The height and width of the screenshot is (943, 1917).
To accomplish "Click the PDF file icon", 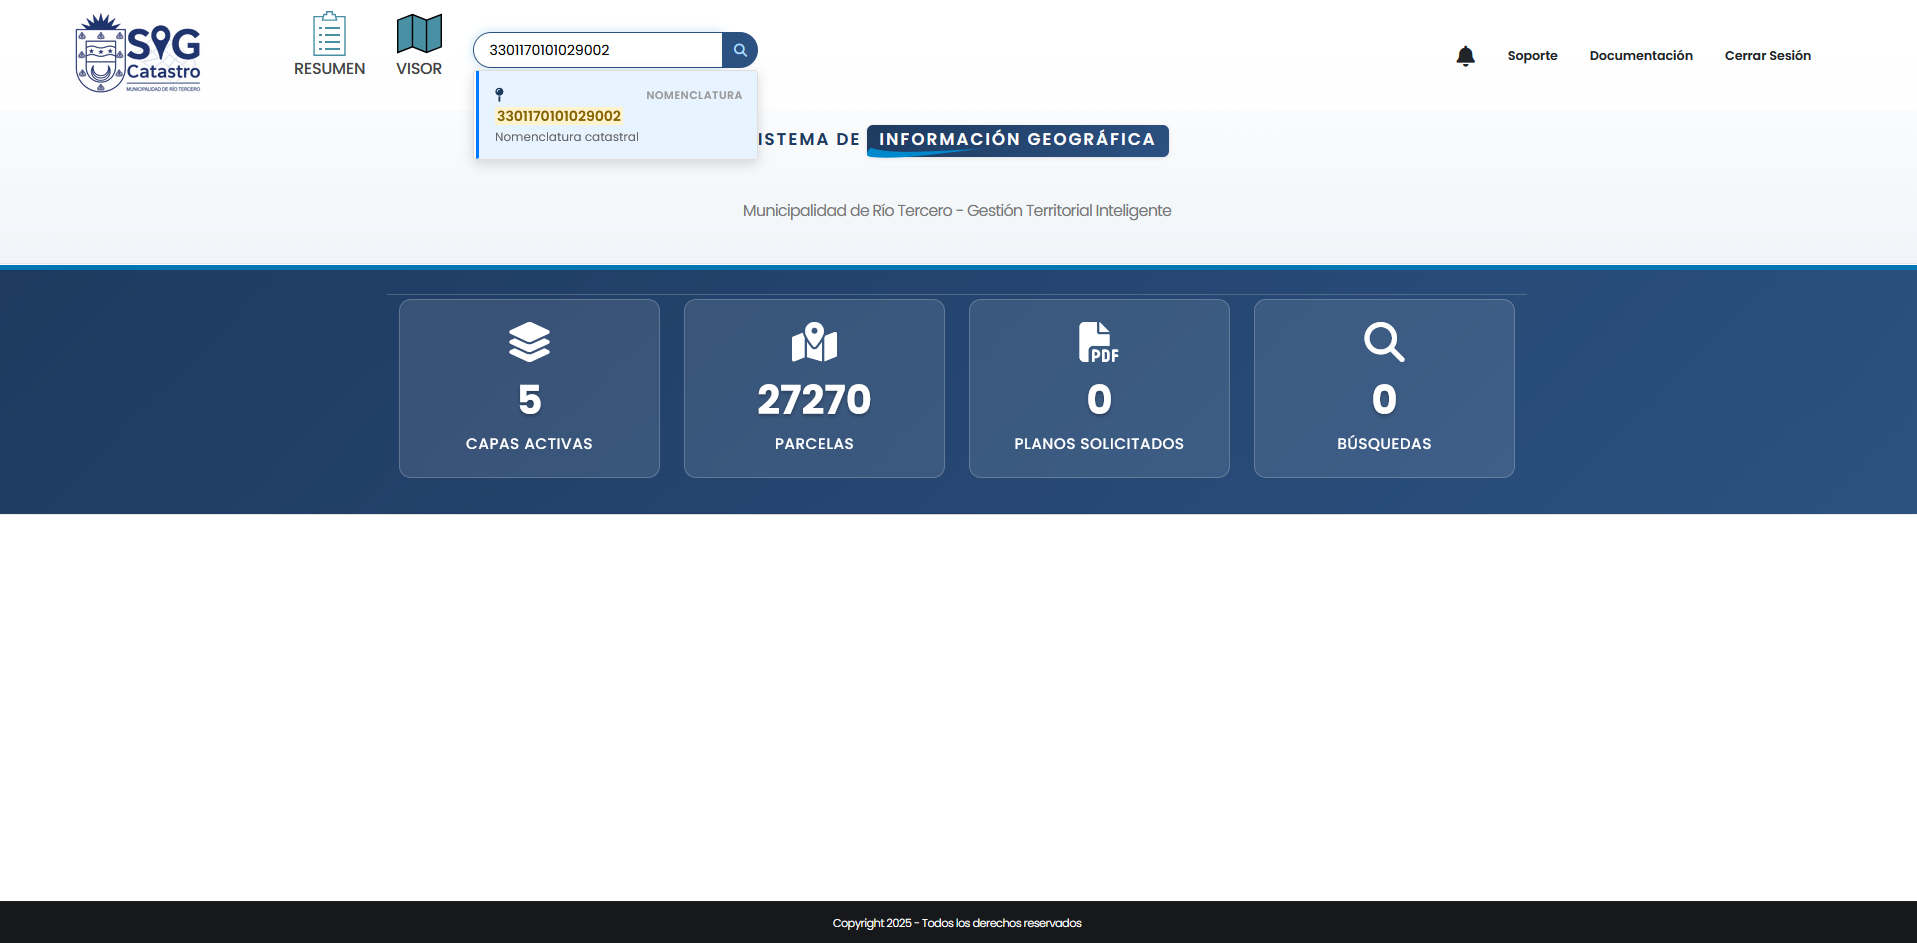I will click(x=1098, y=342).
